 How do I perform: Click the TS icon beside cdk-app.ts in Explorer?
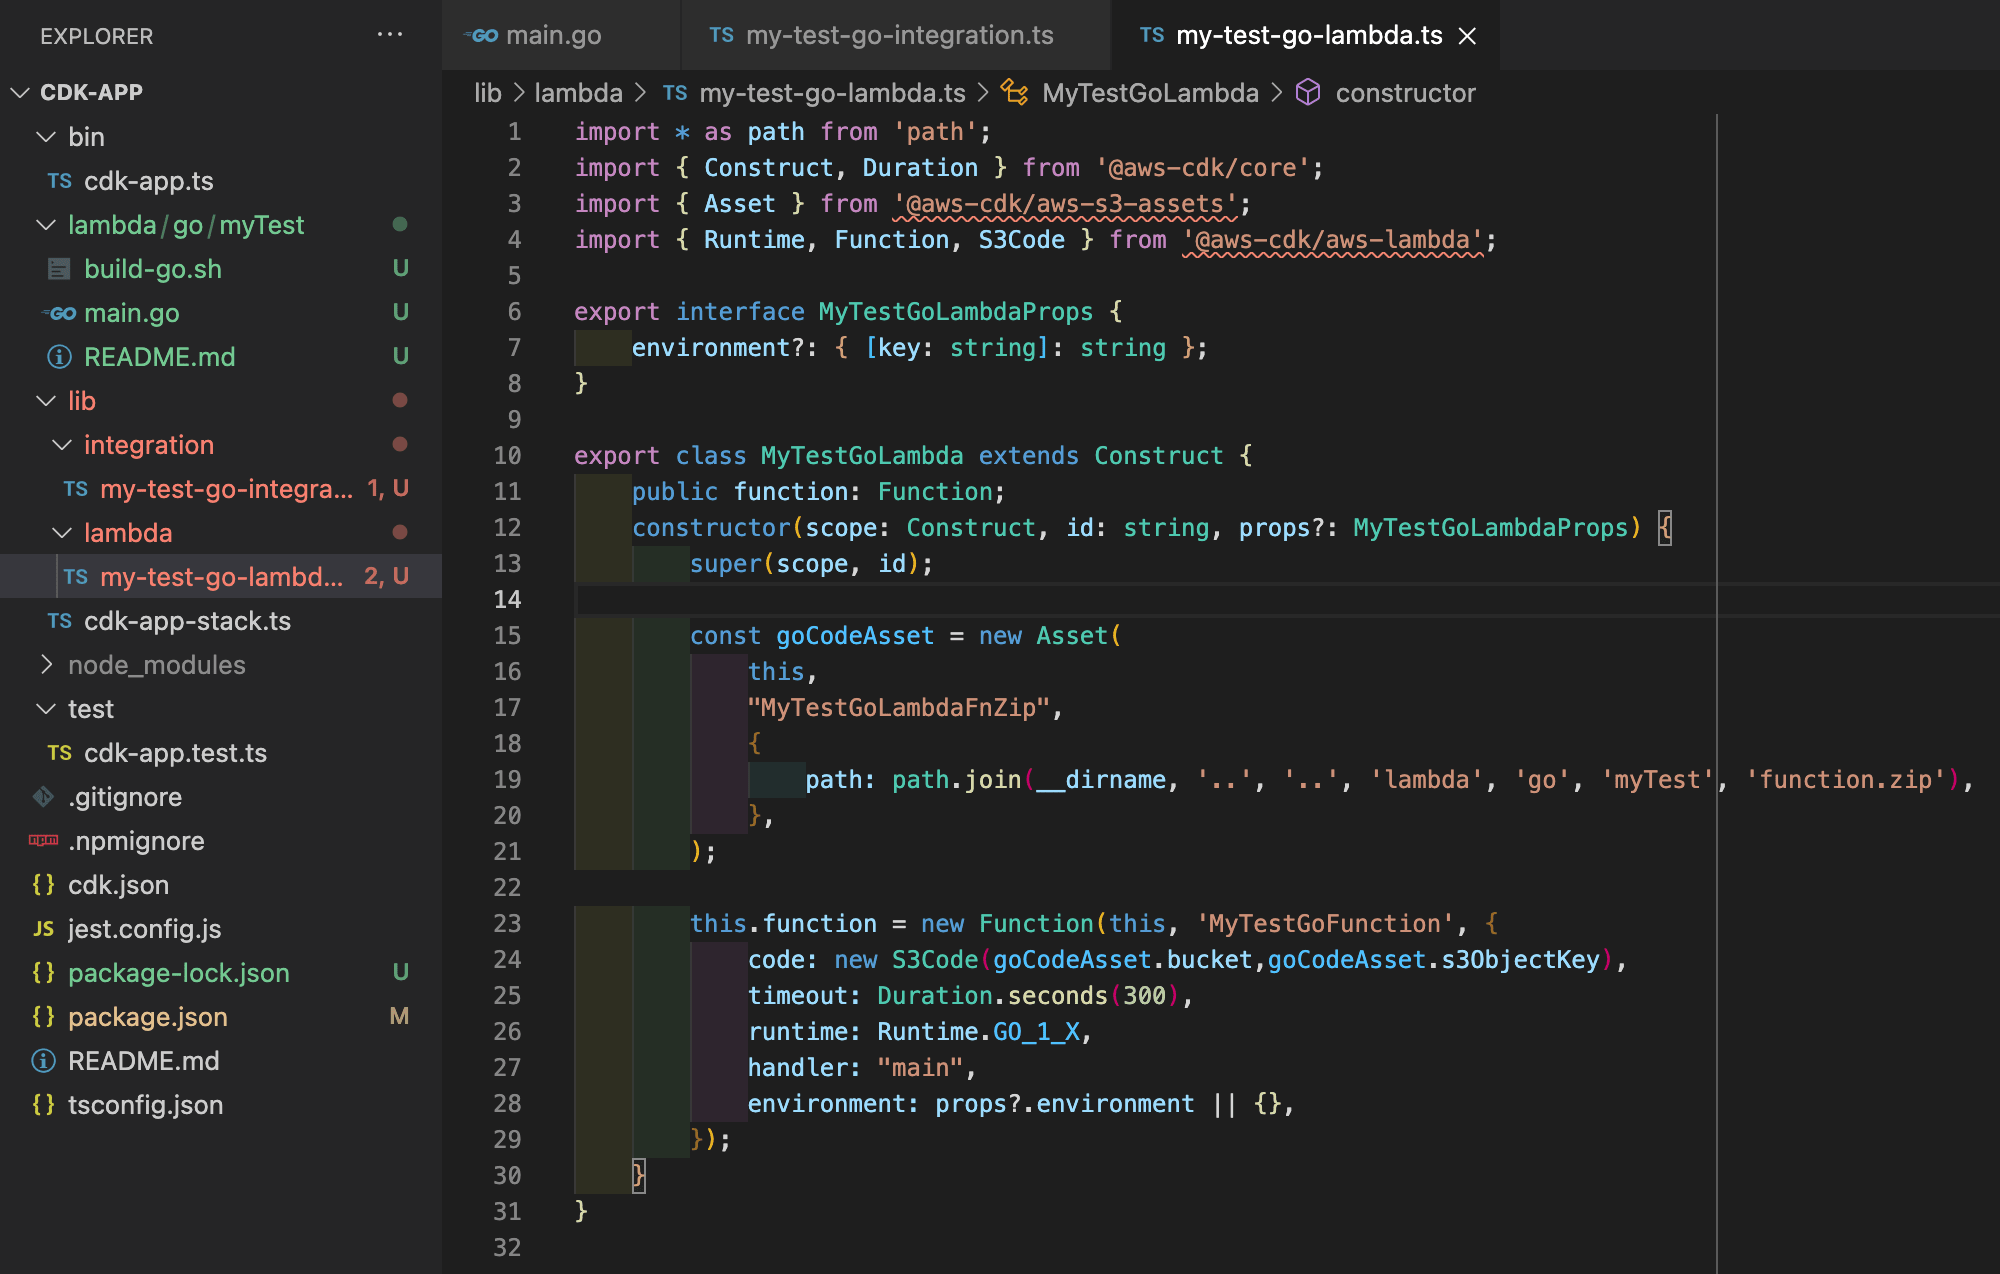click(59, 181)
